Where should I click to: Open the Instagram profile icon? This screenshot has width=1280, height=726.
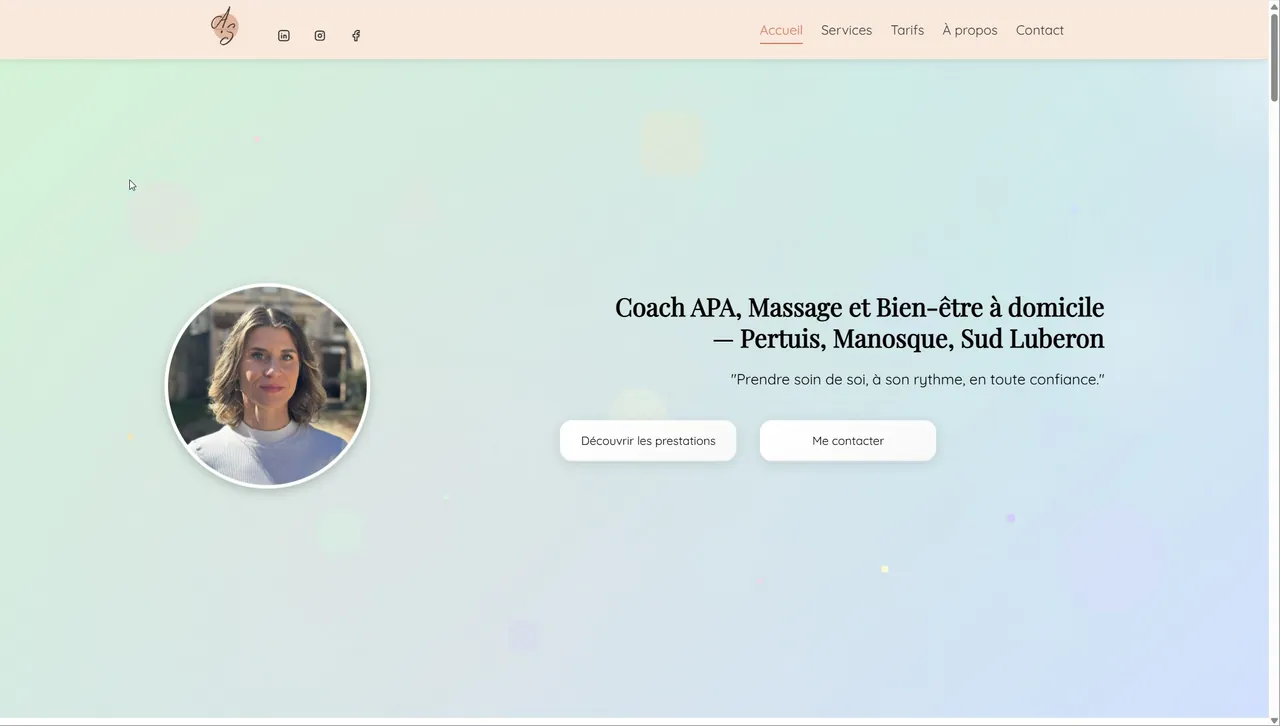[320, 36]
